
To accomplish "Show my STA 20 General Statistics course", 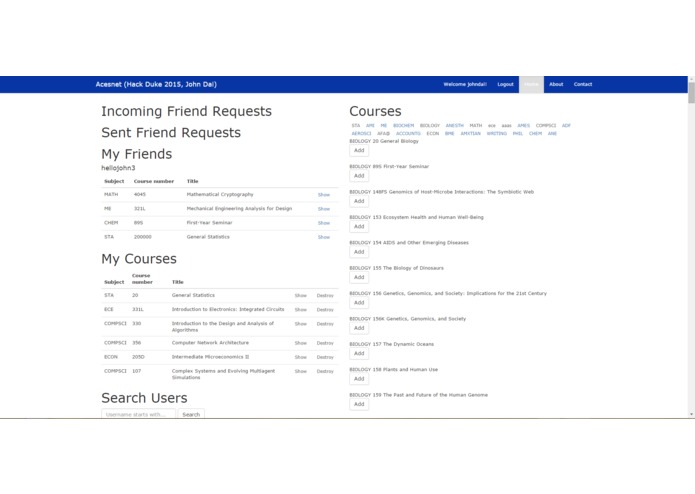I will (301, 296).
